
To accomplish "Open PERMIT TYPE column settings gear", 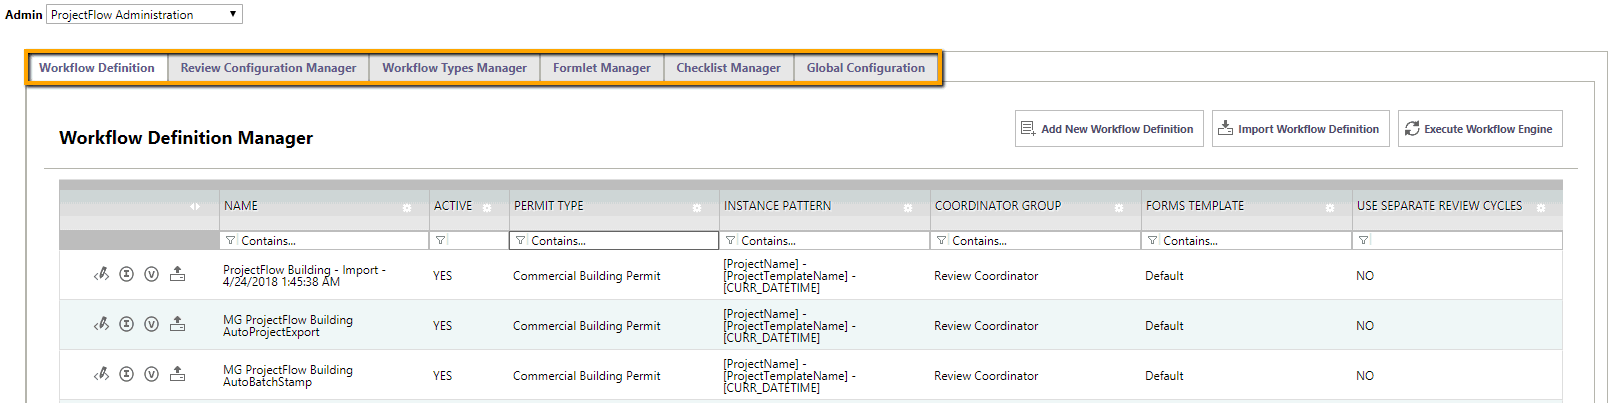I will [x=697, y=208].
